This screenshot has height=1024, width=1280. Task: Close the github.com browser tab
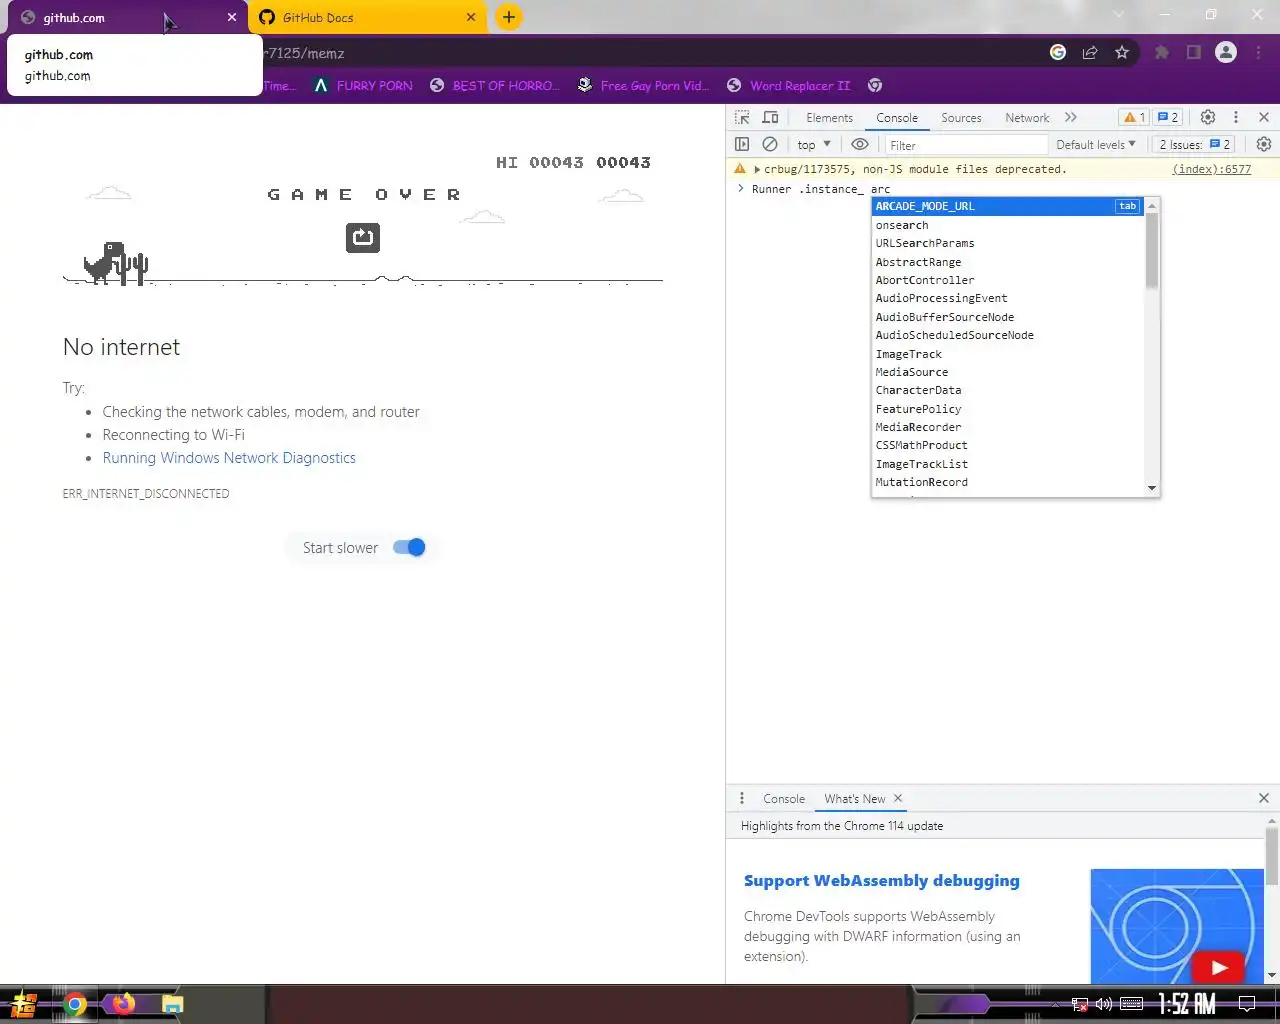pos(232,17)
